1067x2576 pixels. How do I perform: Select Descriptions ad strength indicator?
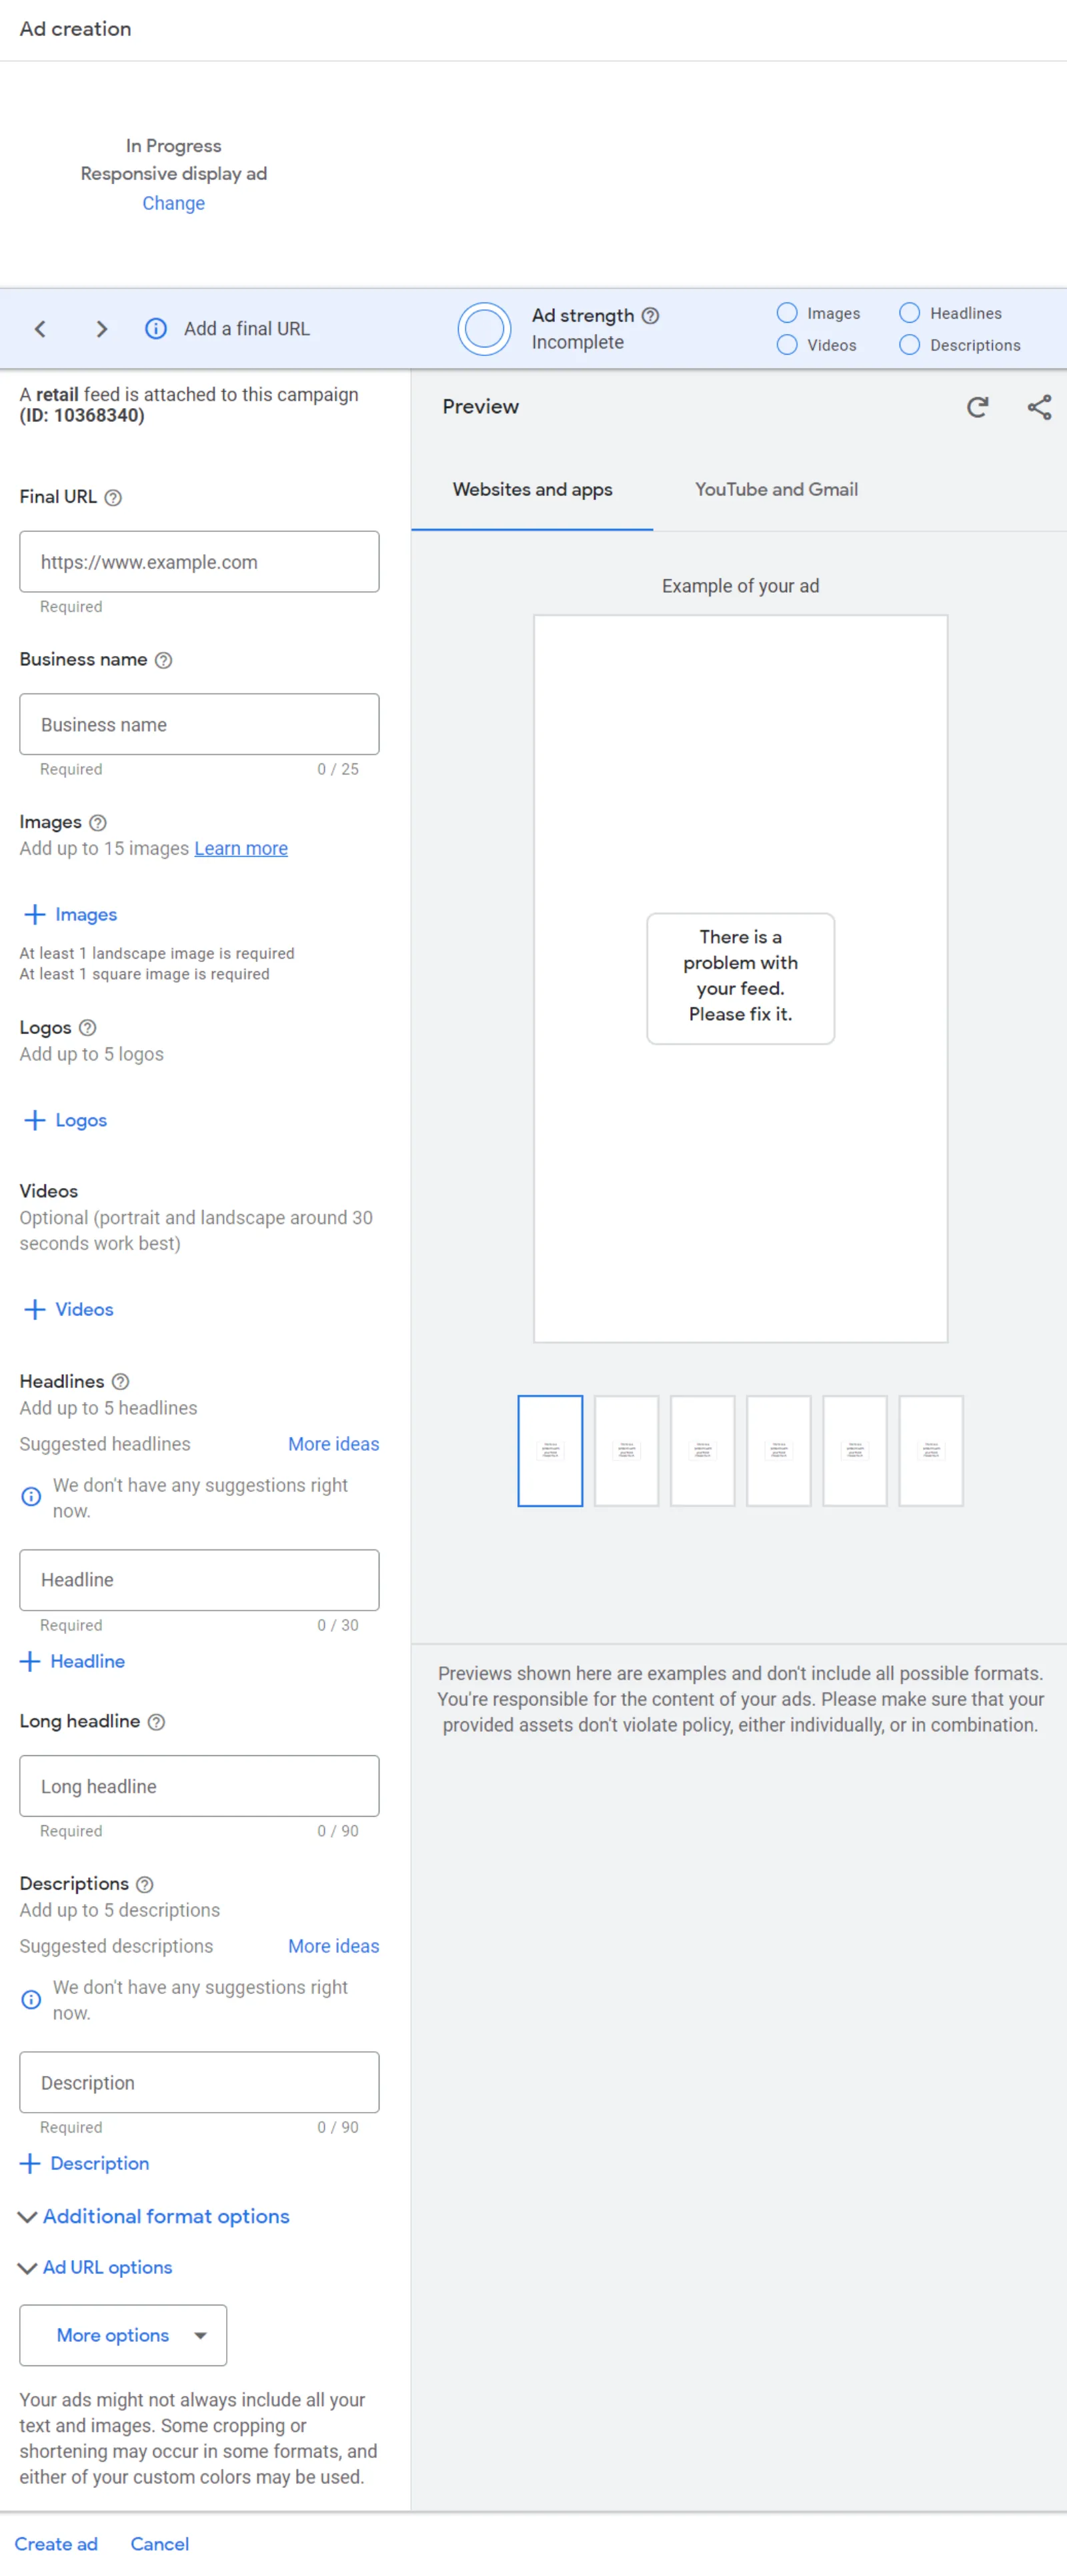point(909,345)
